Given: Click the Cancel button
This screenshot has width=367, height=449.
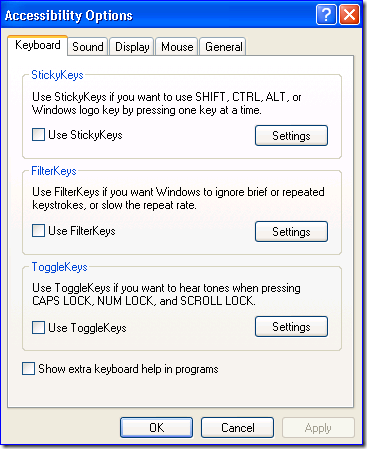Looking at the screenshot, I should coord(237,428).
